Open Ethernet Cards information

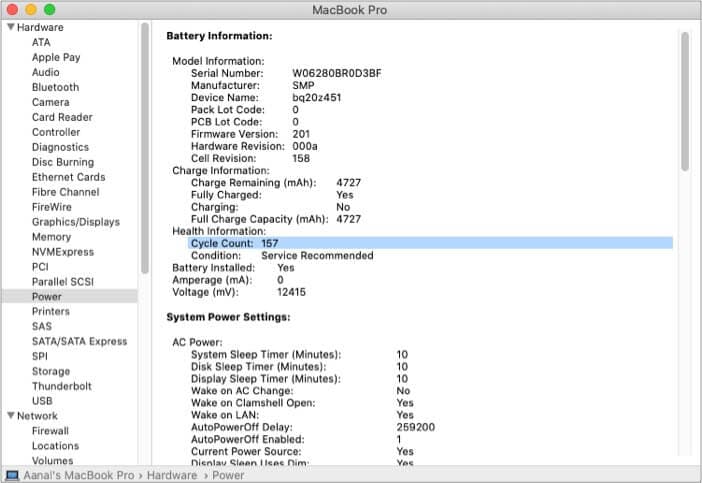click(x=68, y=177)
